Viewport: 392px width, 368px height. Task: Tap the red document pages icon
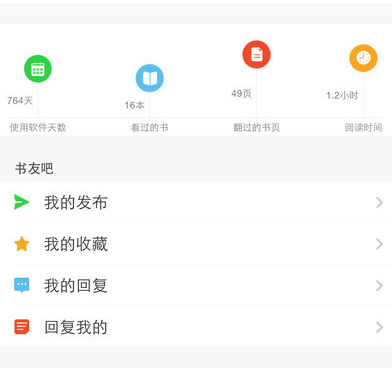click(x=256, y=54)
